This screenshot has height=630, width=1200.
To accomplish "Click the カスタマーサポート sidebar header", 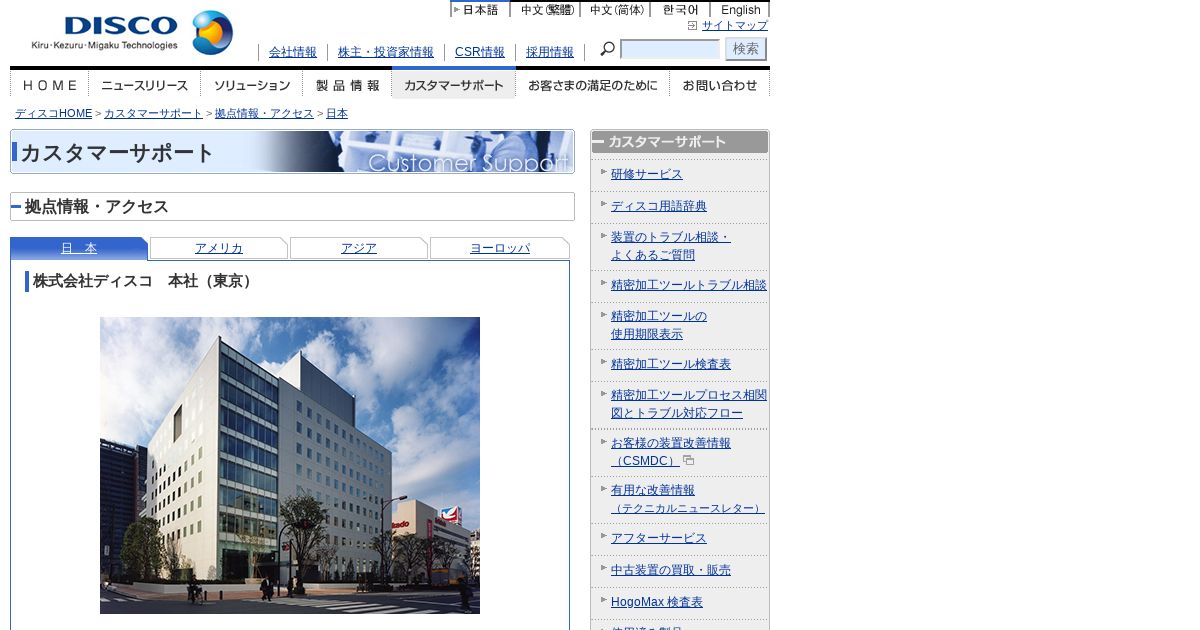I will (680, 142).
